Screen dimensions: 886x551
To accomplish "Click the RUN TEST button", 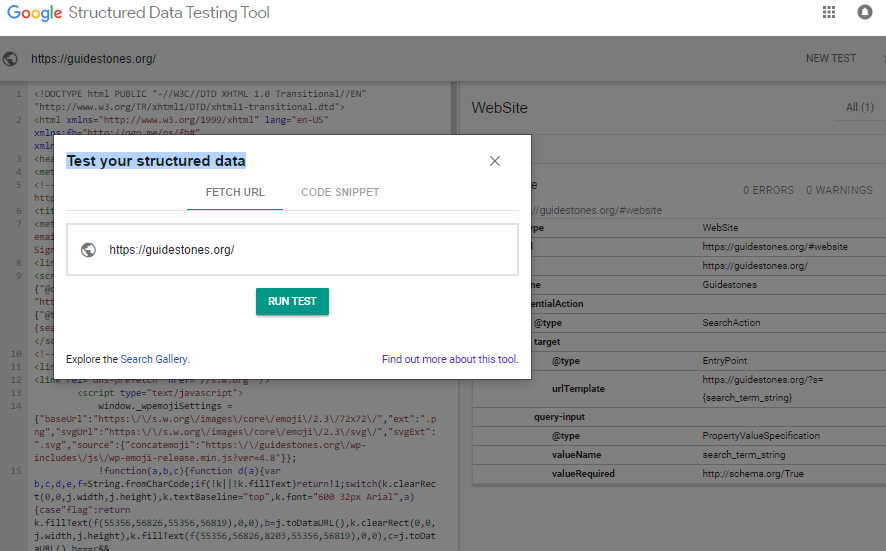I will coord(292,301).
